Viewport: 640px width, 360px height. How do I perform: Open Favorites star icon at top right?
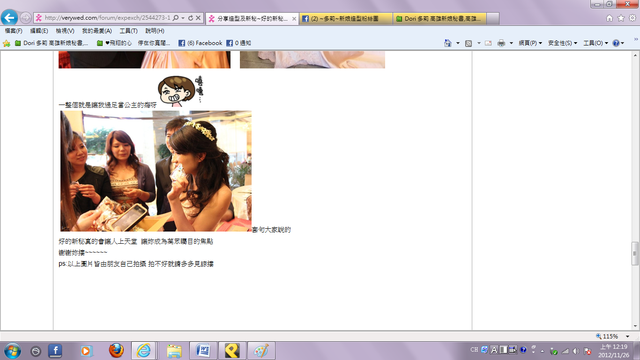pyautogui.click(x=621, y=18)
